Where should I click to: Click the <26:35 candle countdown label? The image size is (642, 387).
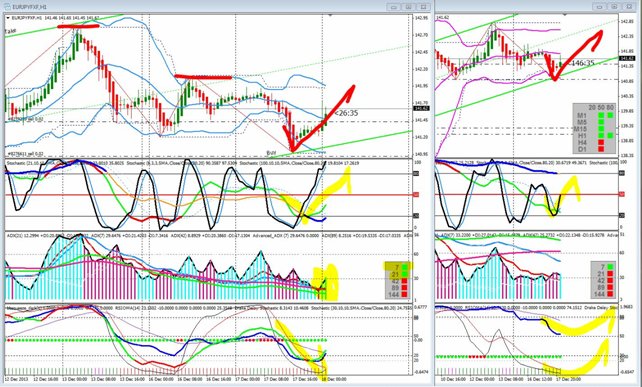[x=346, y=113]
